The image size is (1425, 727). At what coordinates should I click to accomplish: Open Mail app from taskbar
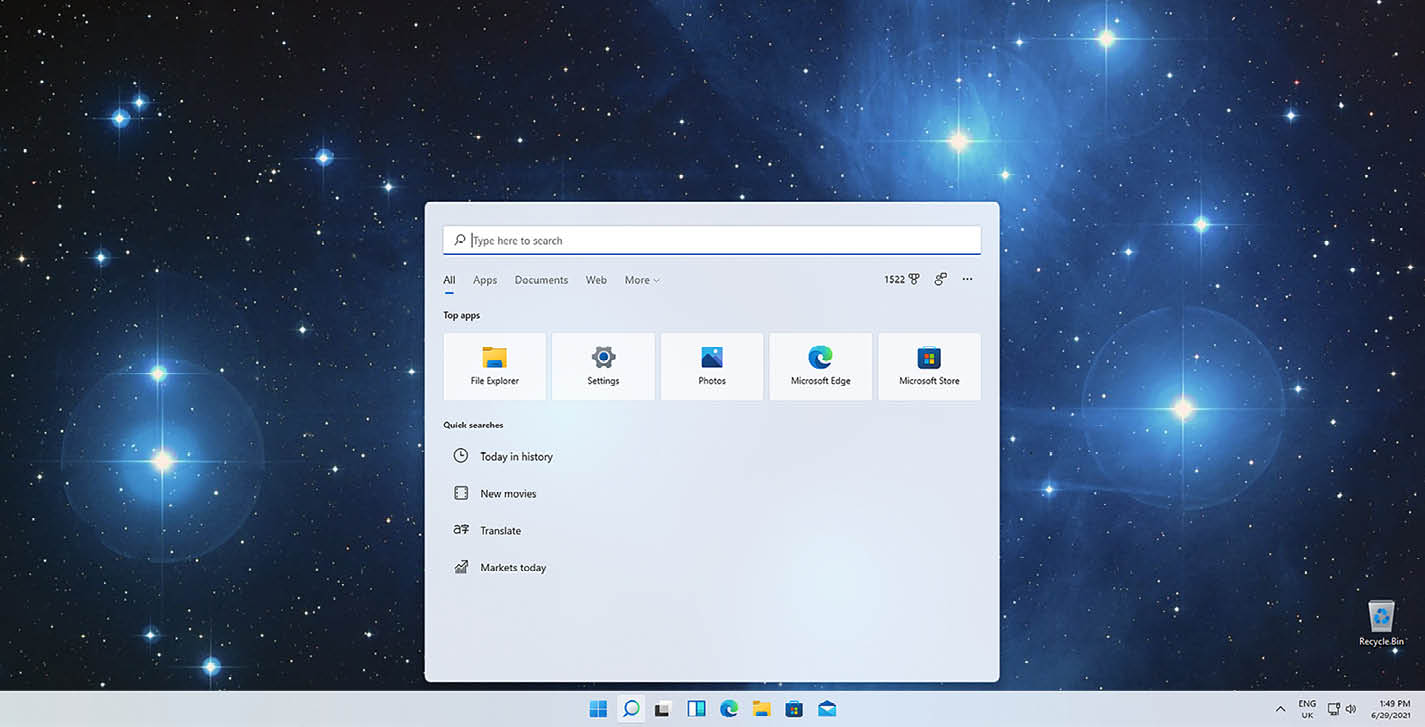click(x=827, y=709)
